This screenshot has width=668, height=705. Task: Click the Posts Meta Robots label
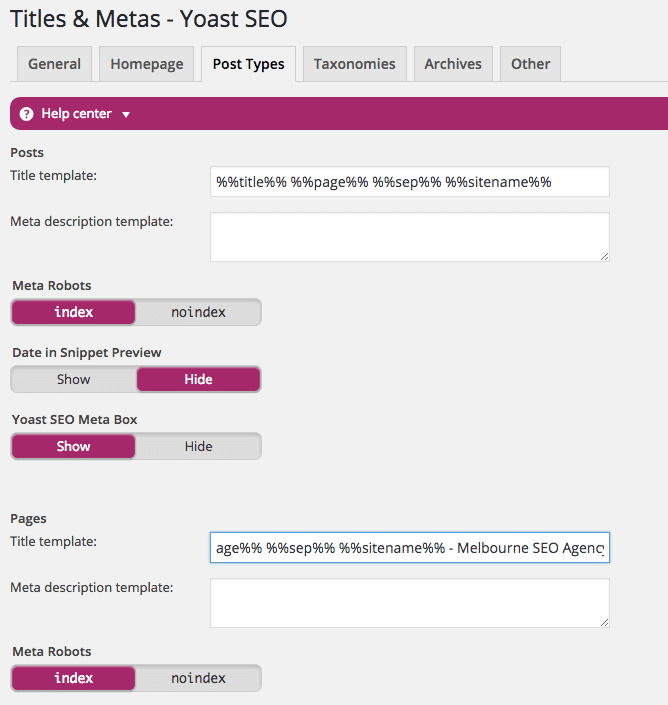(x=52, y=286)
